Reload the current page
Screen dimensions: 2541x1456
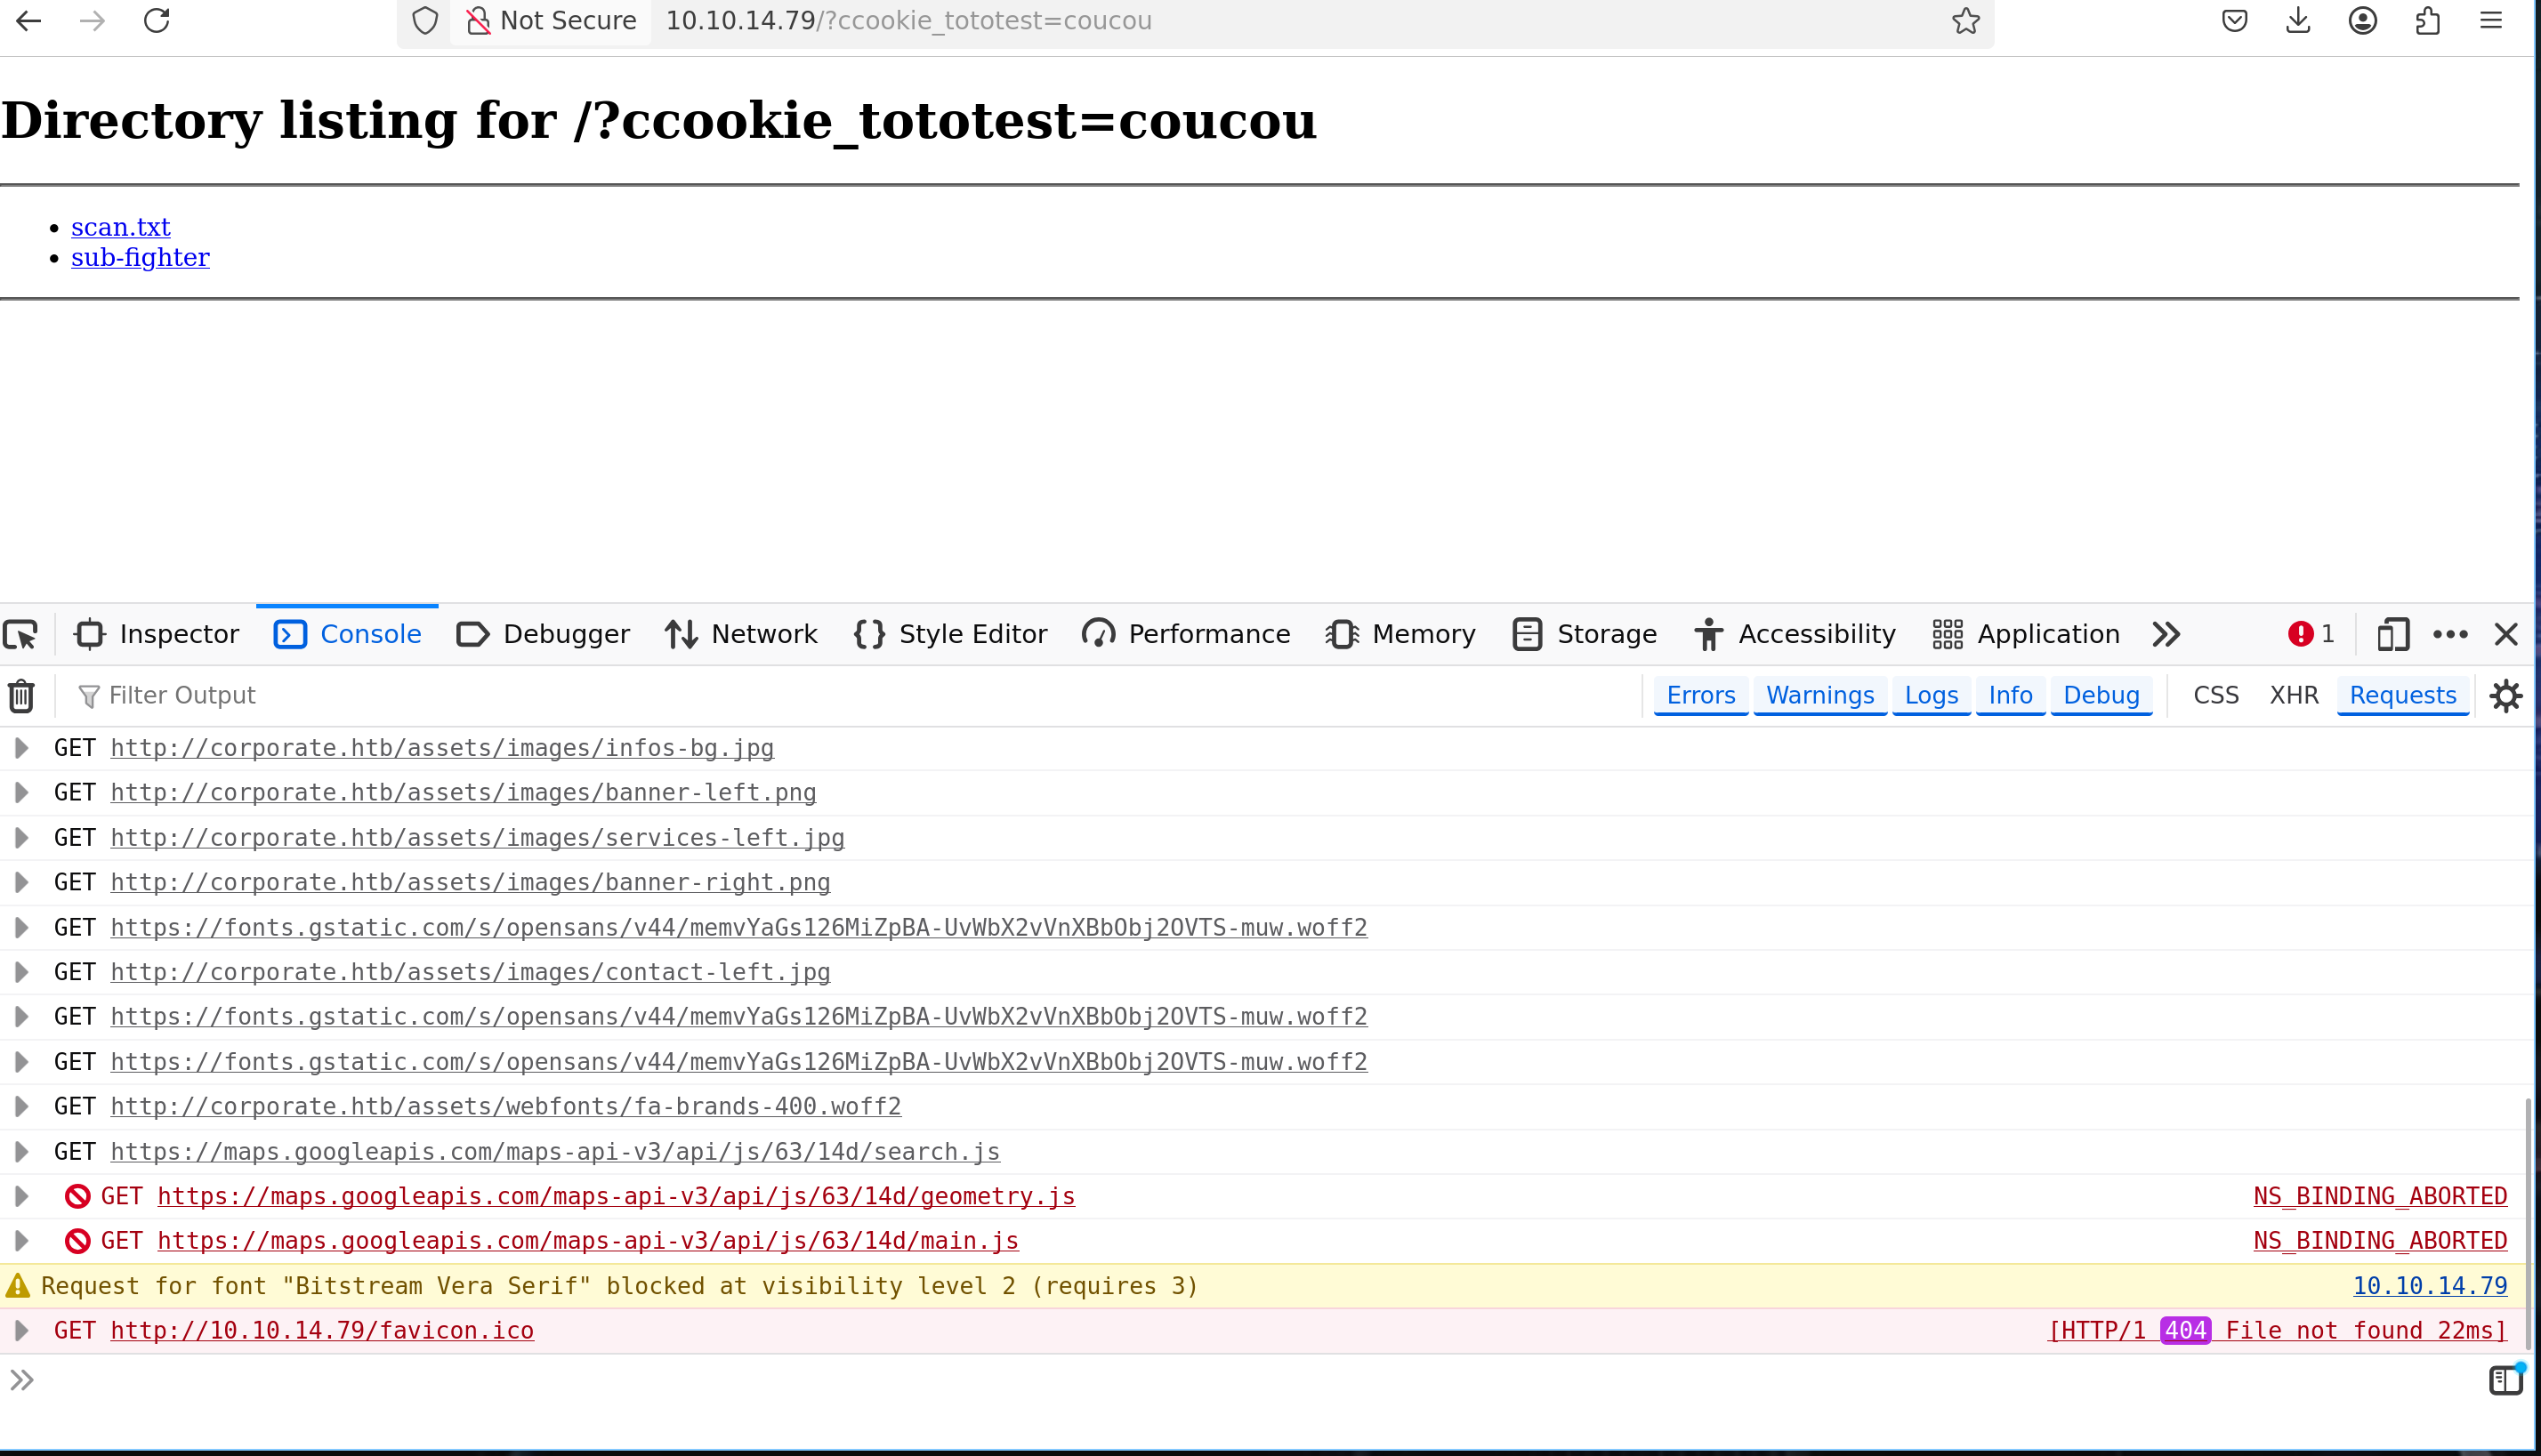157,21
